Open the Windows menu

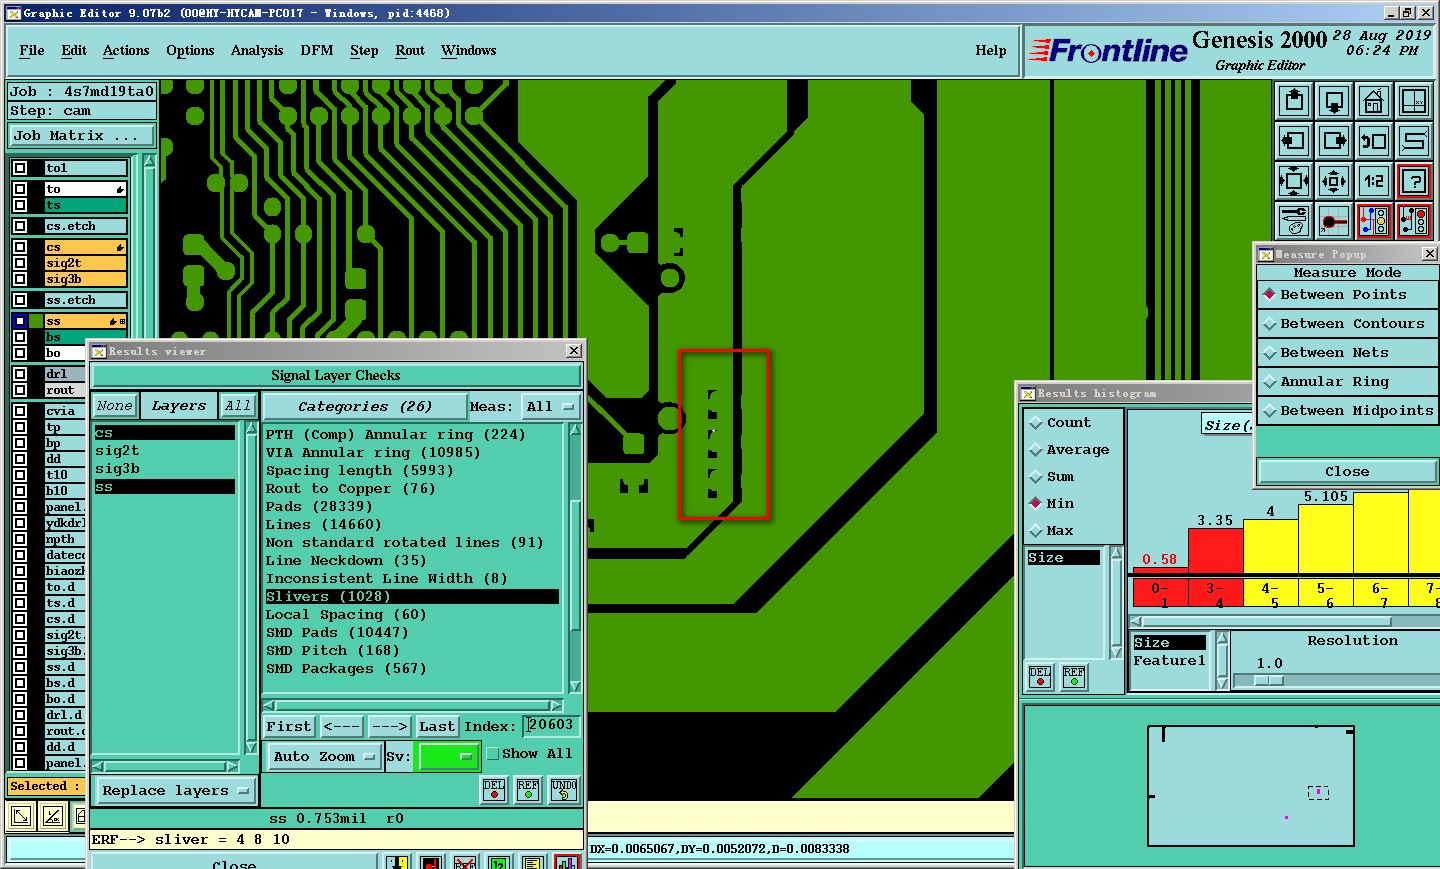pyautogui.click(x=469, y=51)
